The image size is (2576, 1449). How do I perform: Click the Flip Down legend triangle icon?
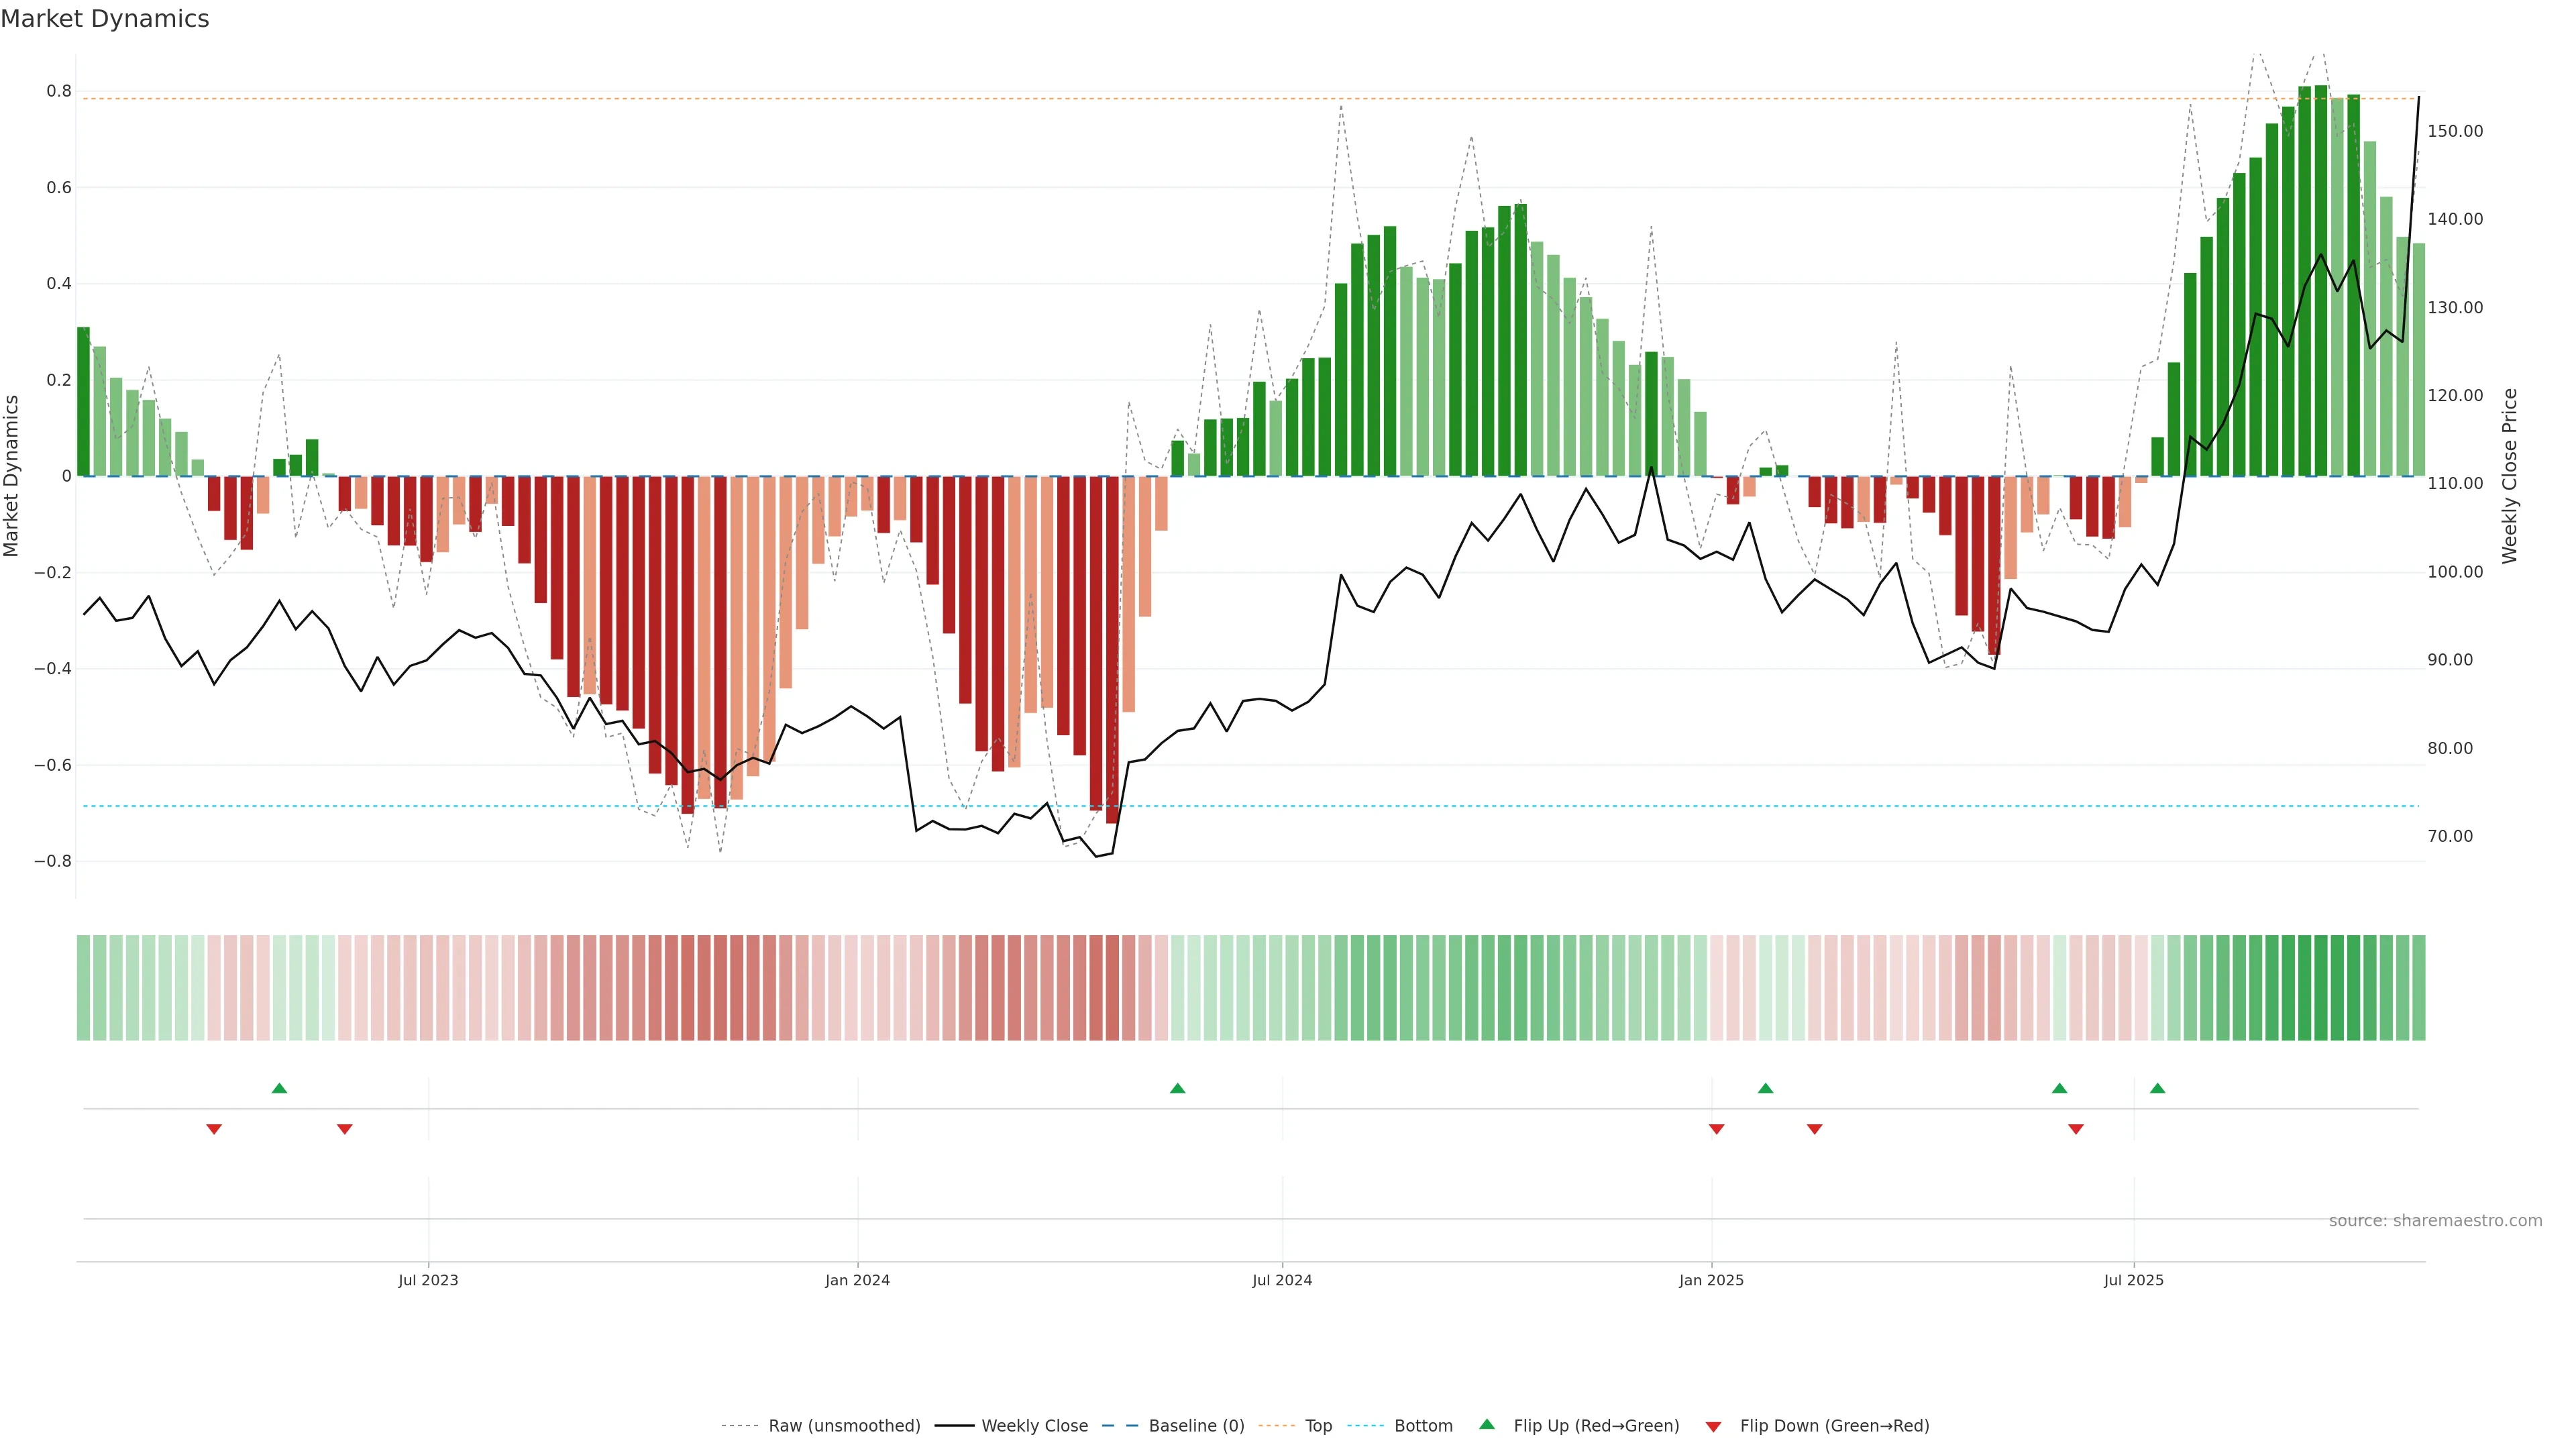tap(1713, 1427)
